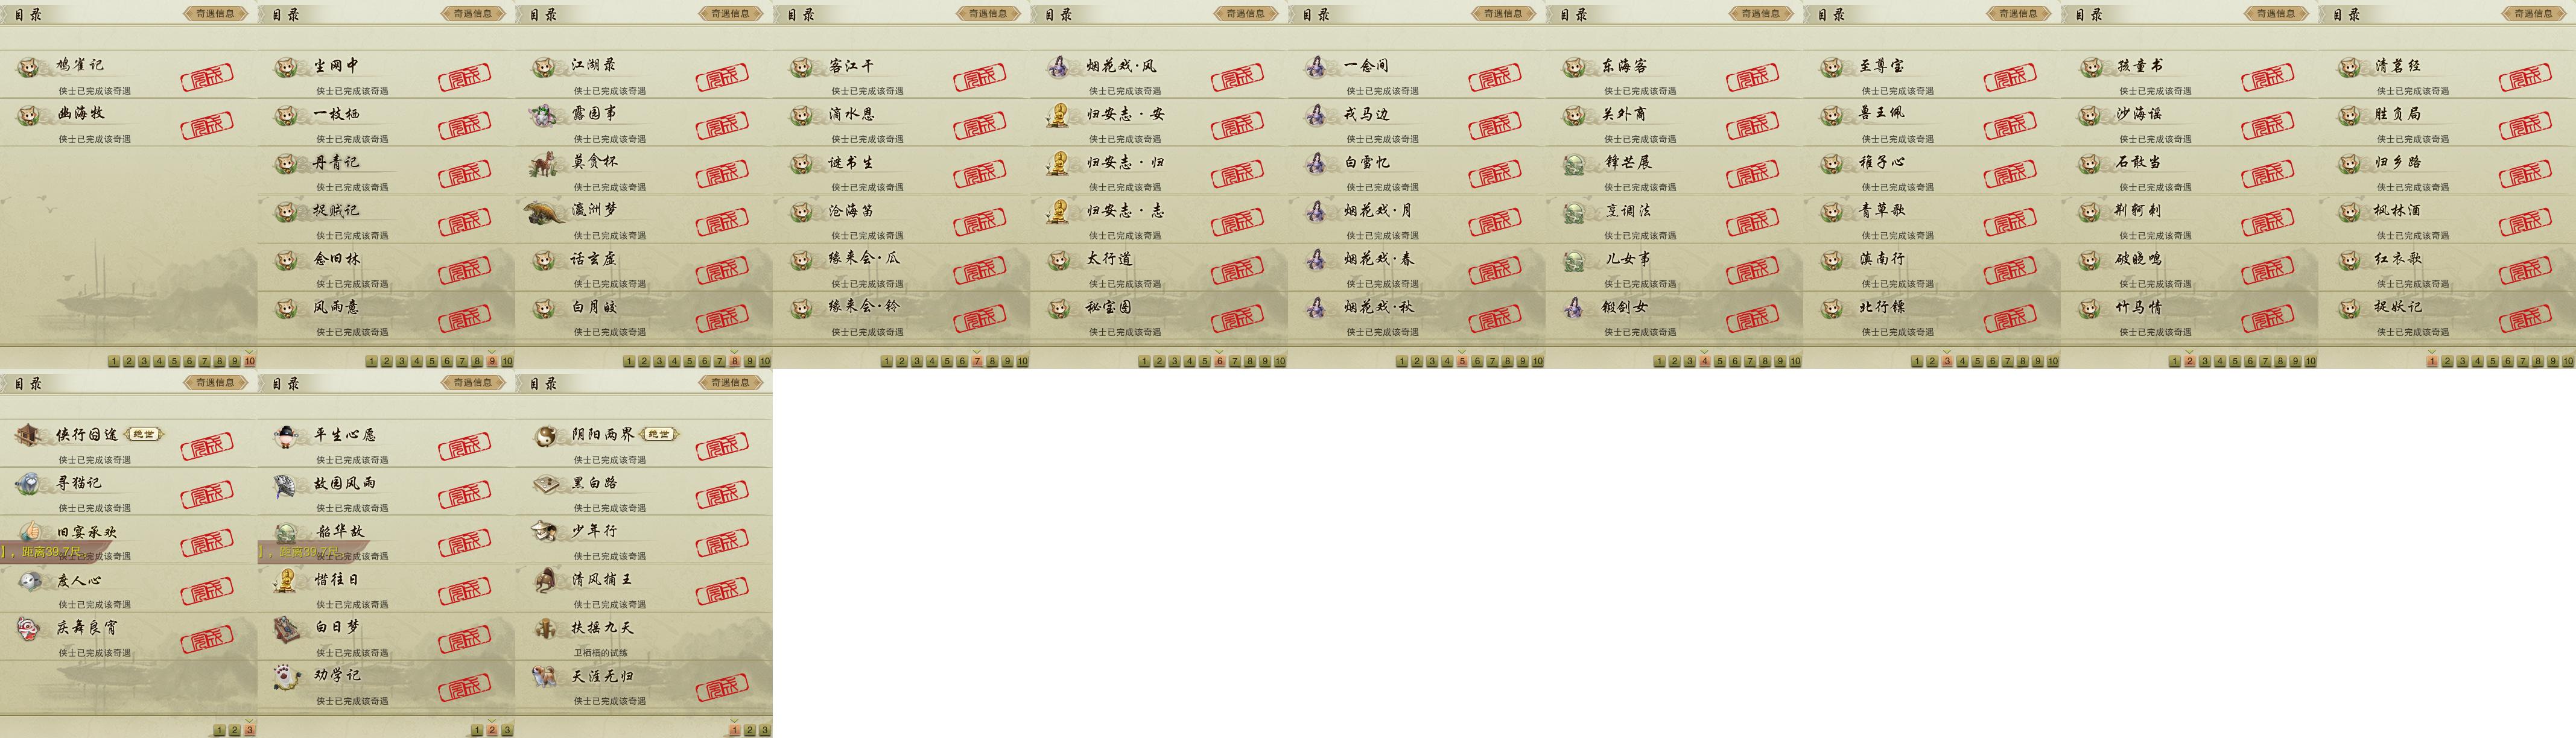Click the deer icon next to 莫贪杯
2576x738 pixels.
click(544, 163)
